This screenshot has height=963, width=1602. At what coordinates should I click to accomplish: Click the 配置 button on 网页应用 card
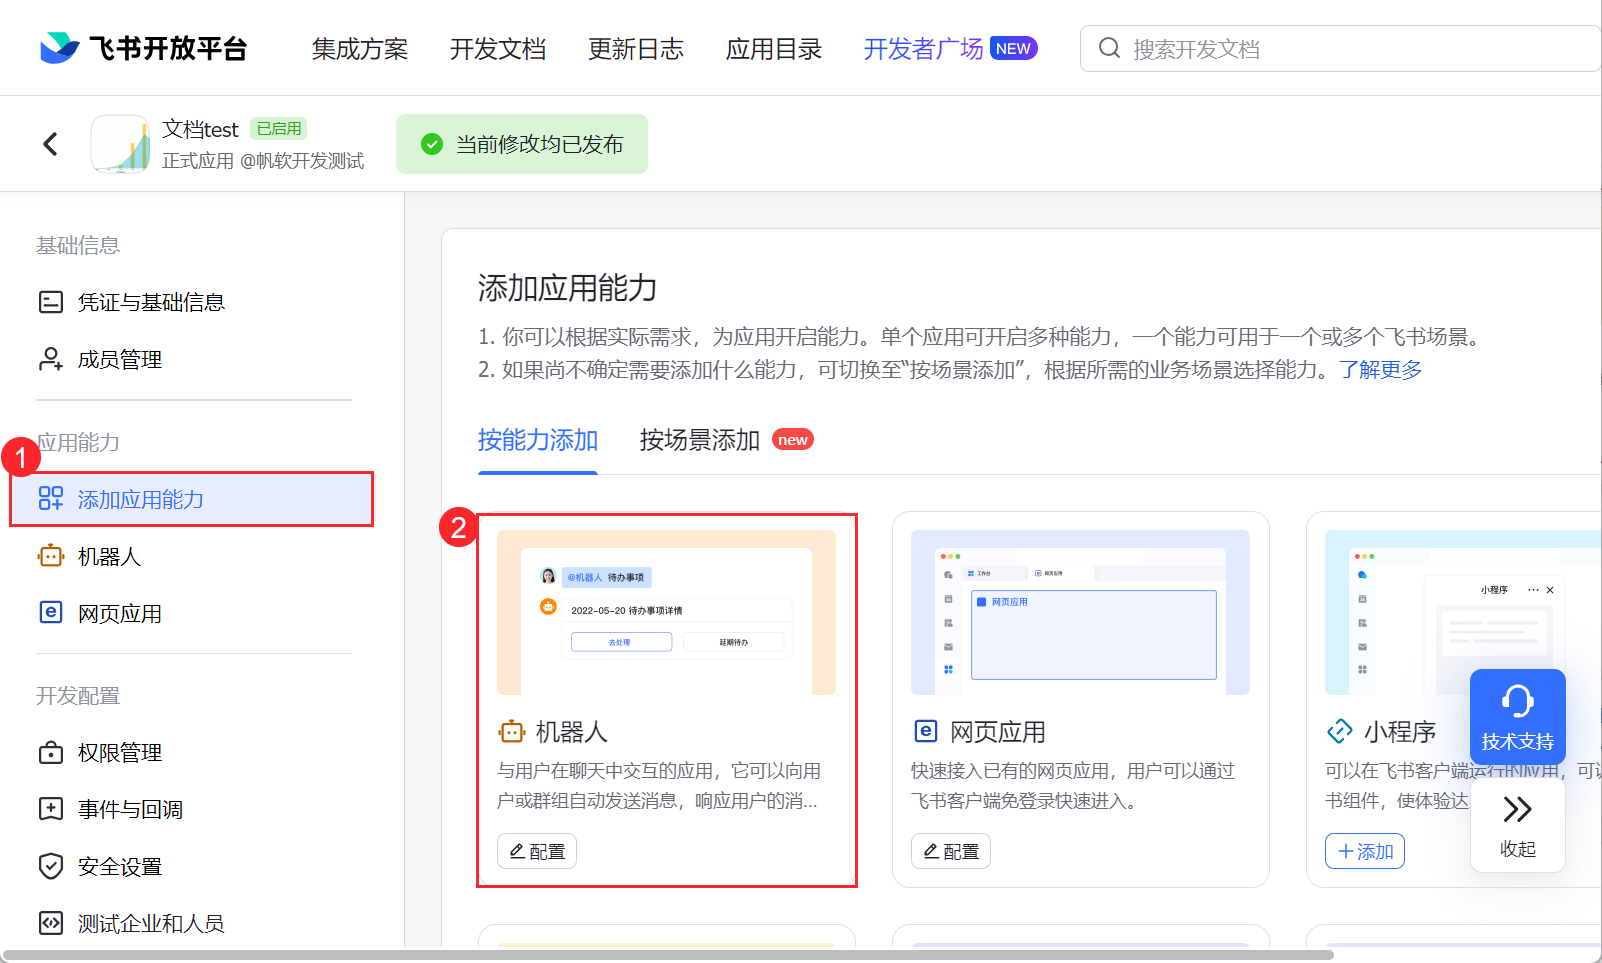click(951, 851)
